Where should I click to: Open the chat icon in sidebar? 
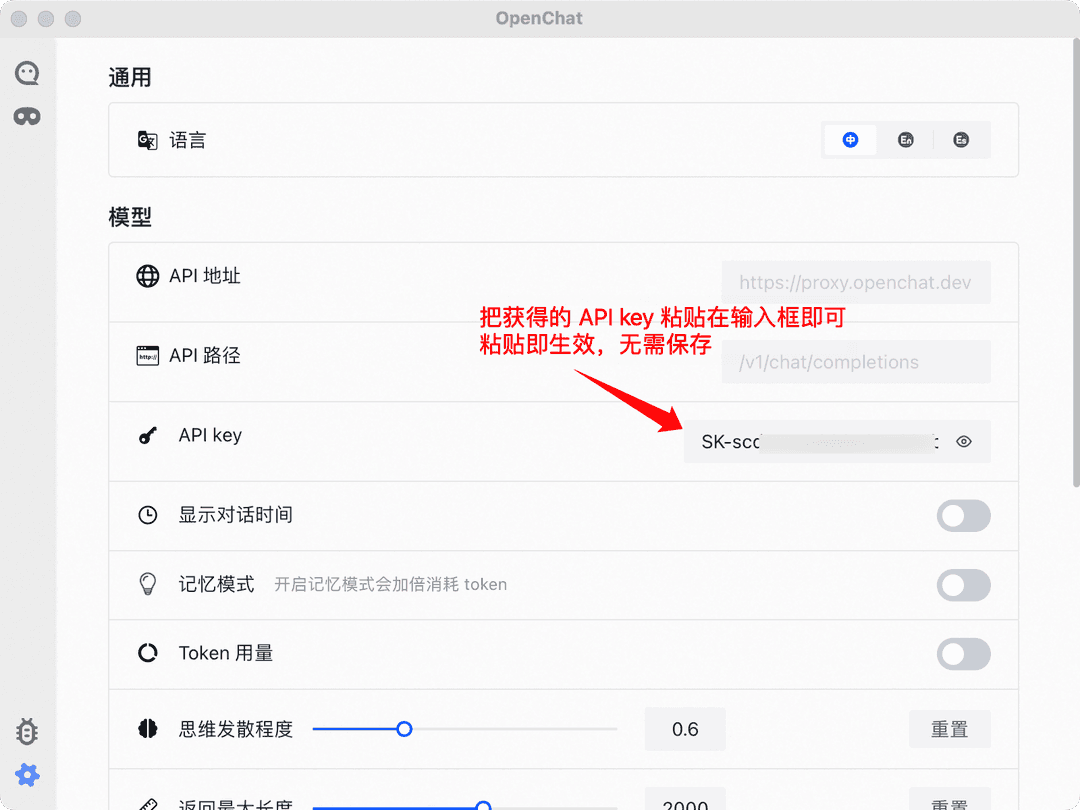click(27, 72)
